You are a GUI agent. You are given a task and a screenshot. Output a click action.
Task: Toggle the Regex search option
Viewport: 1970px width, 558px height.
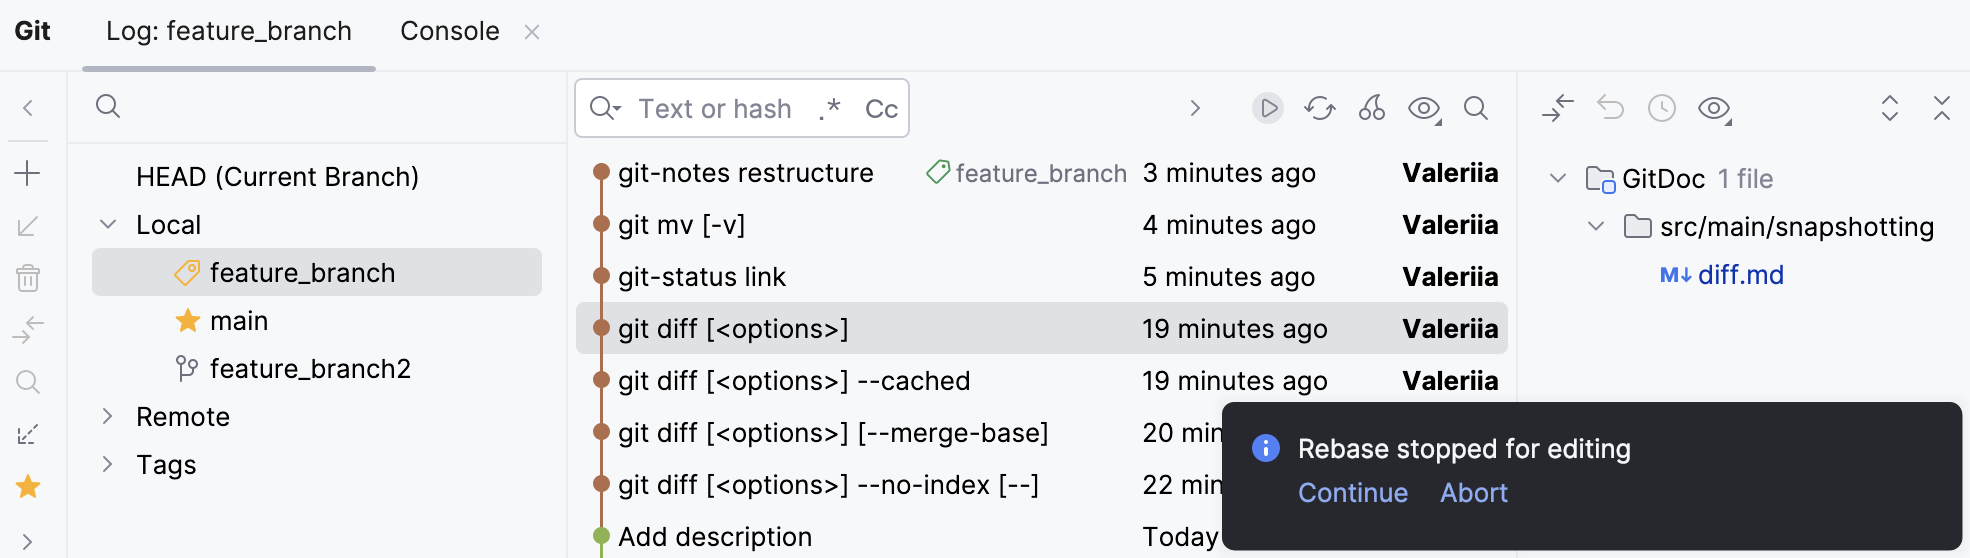[829, 108]
